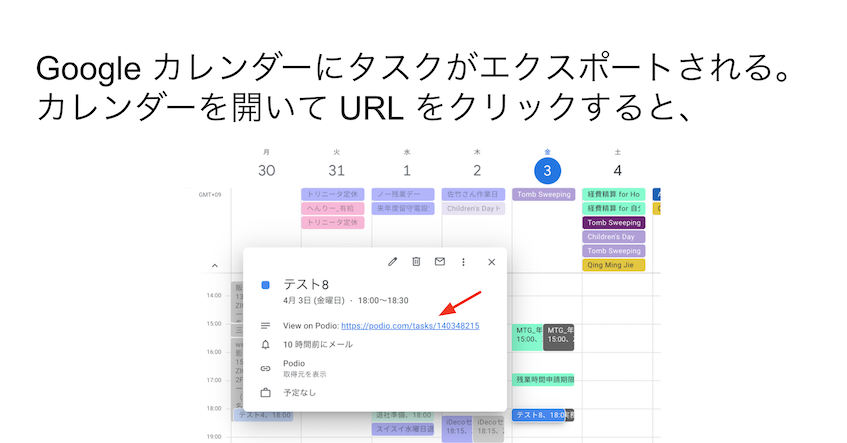Delete the event with the trash icon
Screen dimensions: 847x443
pyautogui.click(x=416, y=262)
